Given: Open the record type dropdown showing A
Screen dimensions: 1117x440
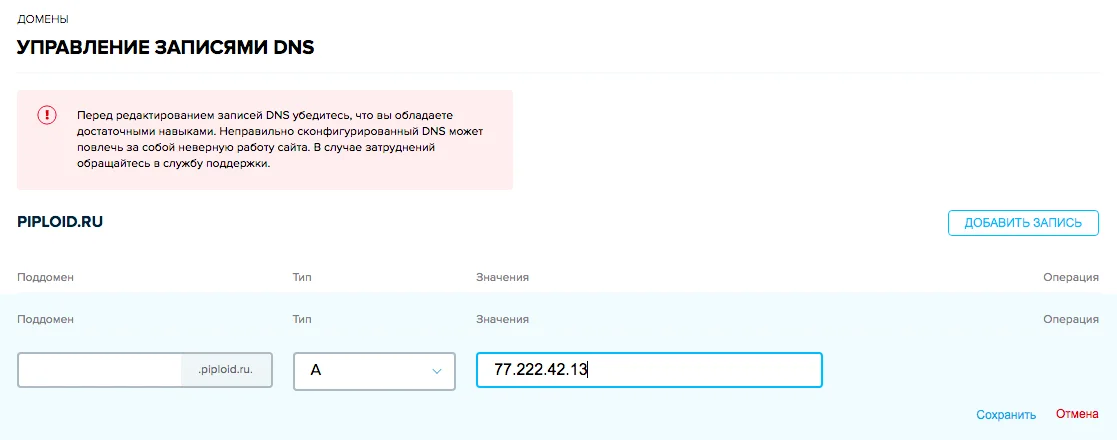Looking at the screenshot, I should (x=374, y=371).
